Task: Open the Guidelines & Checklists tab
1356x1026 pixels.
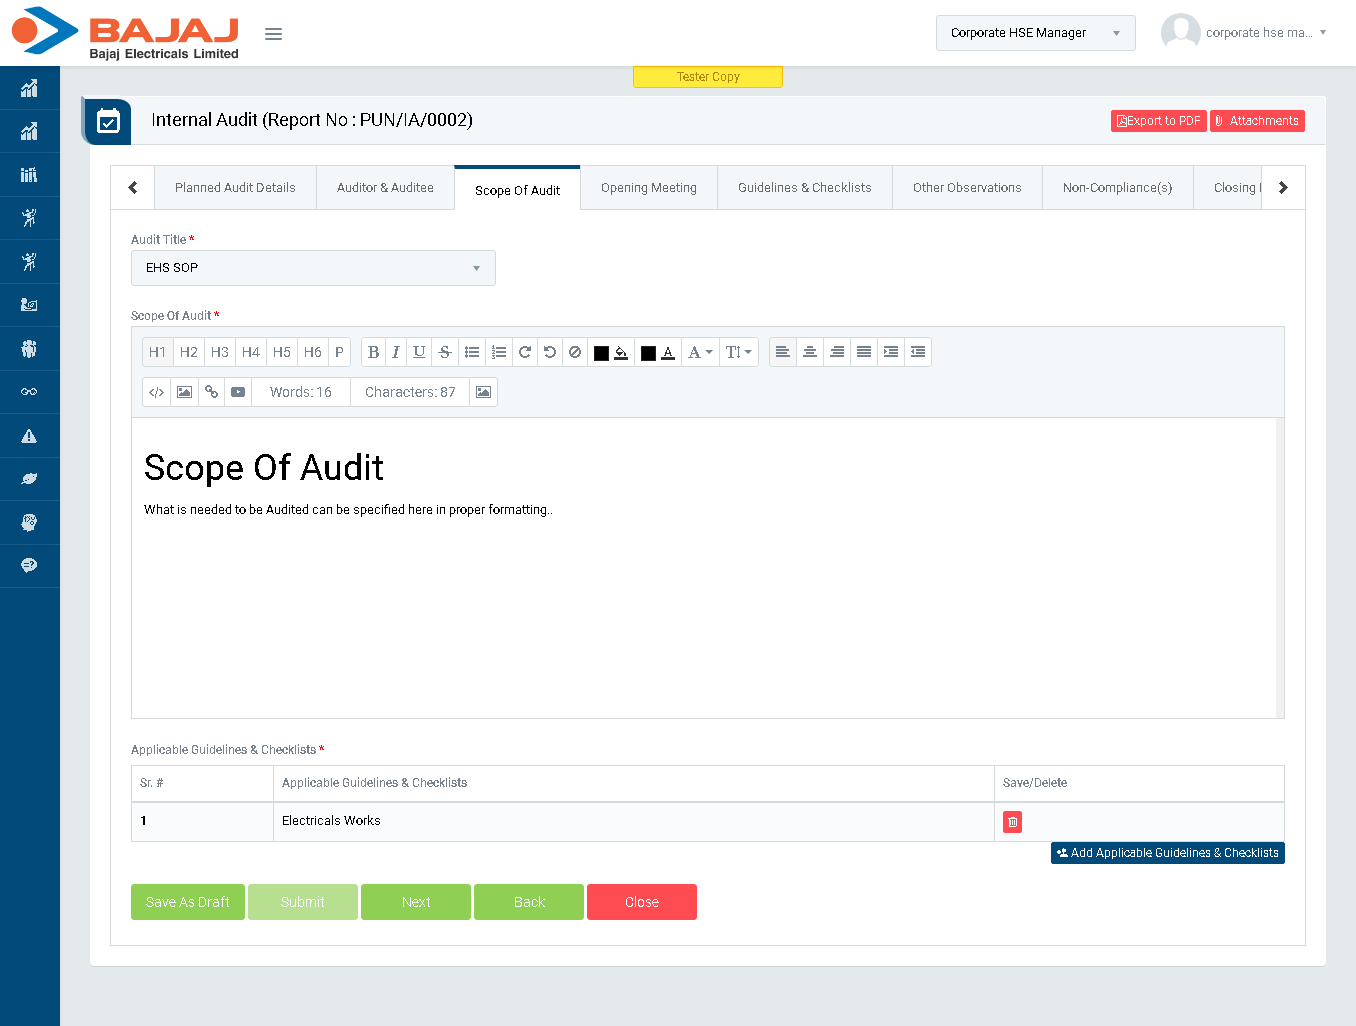Action: click(804, 188)
